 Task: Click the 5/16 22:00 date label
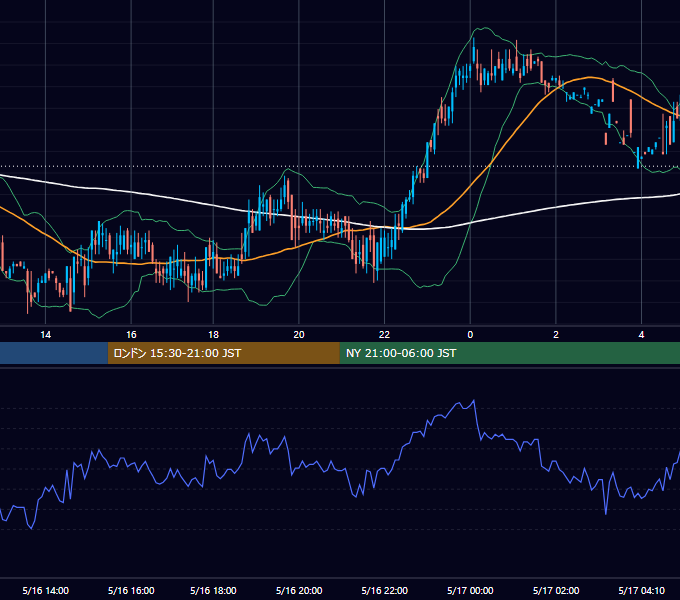coord(384,590)
